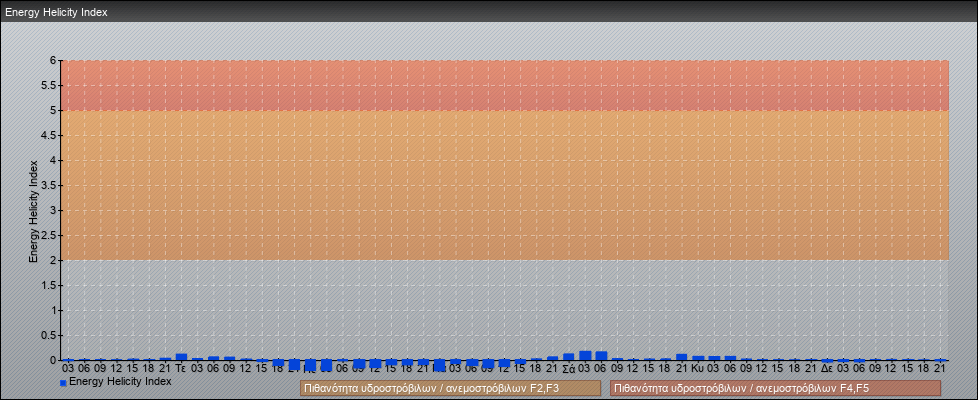Image resolution: width=978 pixels, height=400 pixels.
Task: Click the F4,F5 waterspout probability band label
Action: pos(775,388)
